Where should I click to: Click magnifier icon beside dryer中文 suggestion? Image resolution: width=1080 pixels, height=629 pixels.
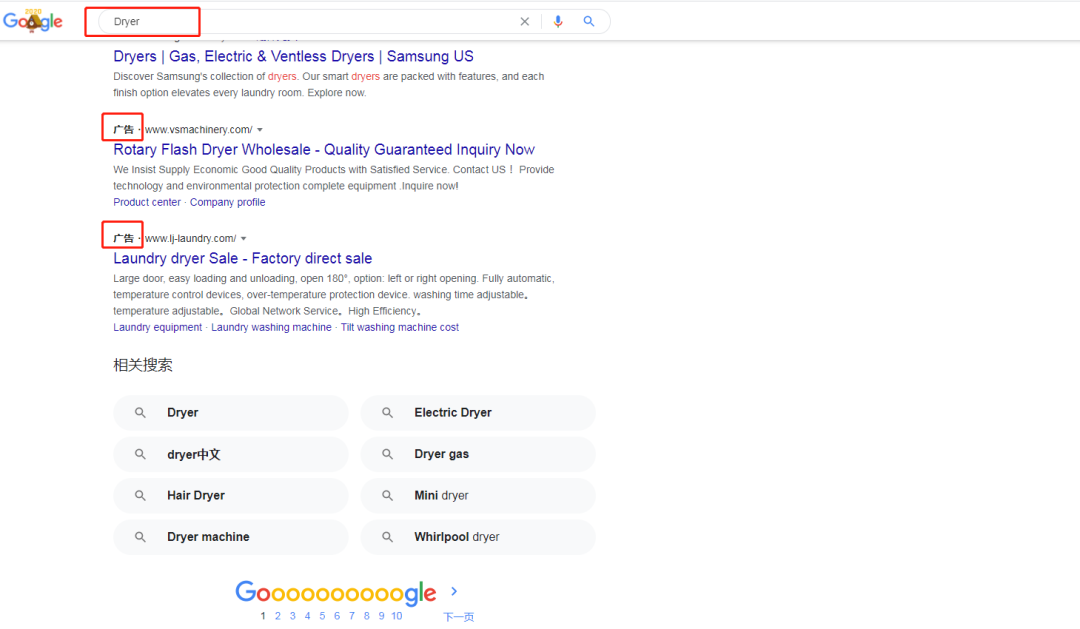click(x=140, y=454)
